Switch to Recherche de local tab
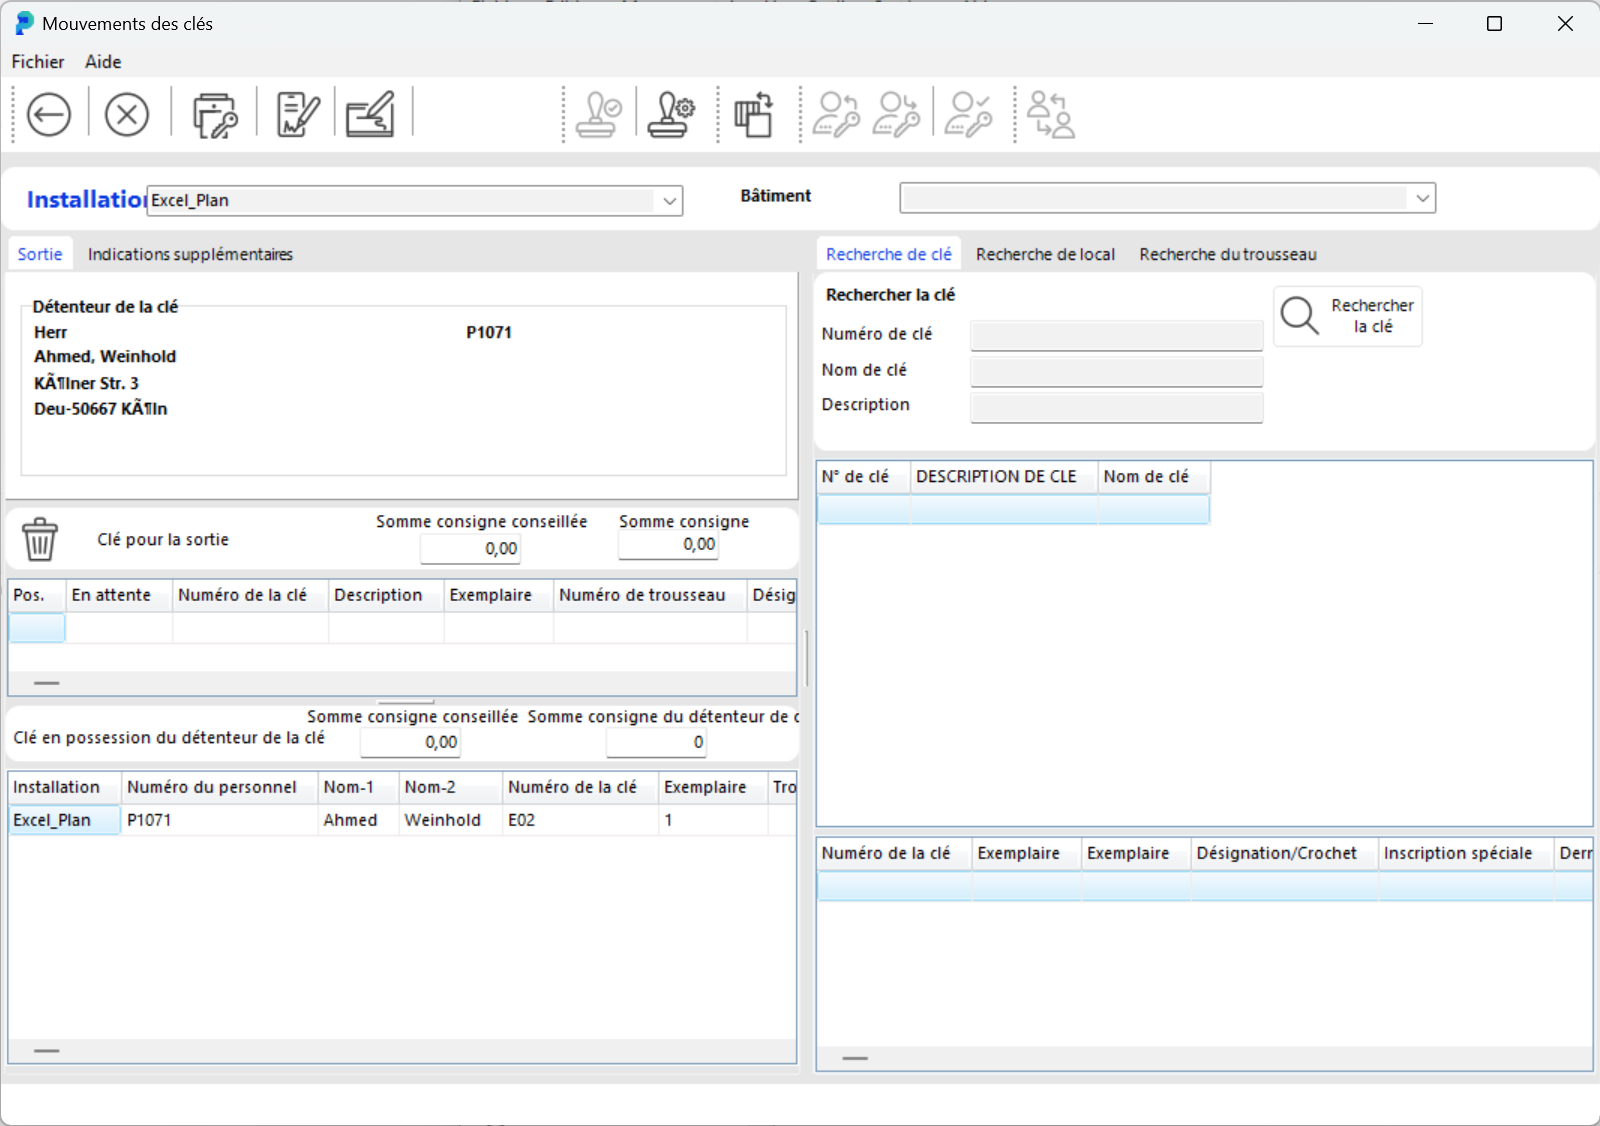1600x1126 pixels. coord(1045,255)
